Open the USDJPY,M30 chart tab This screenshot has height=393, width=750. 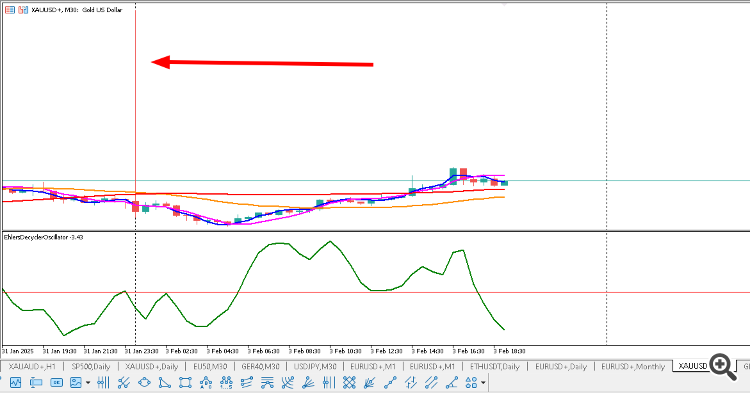[315, 366]
